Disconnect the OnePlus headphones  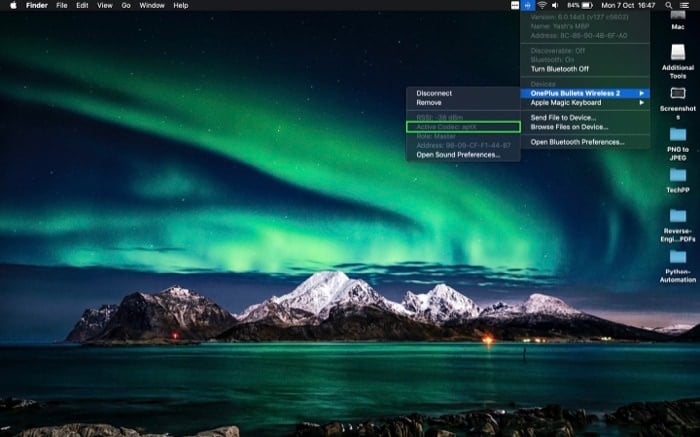coord(463,93)
